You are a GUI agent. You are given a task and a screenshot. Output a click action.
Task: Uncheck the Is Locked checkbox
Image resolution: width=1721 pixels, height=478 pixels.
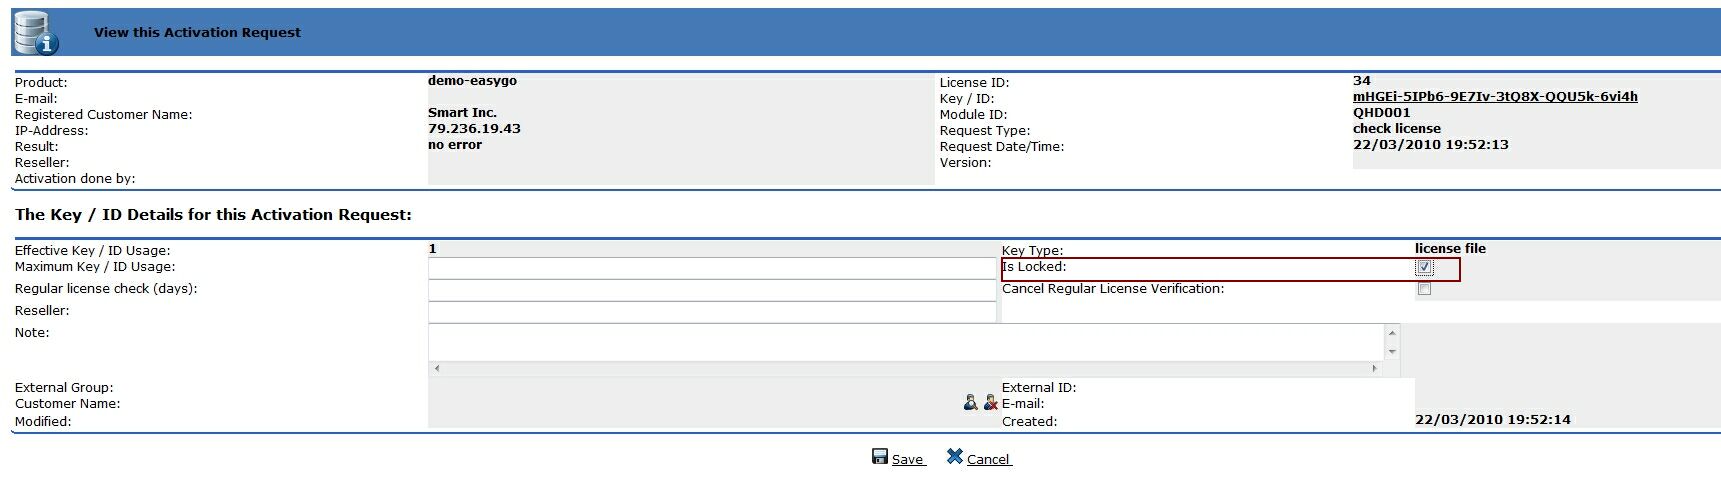1424,267
